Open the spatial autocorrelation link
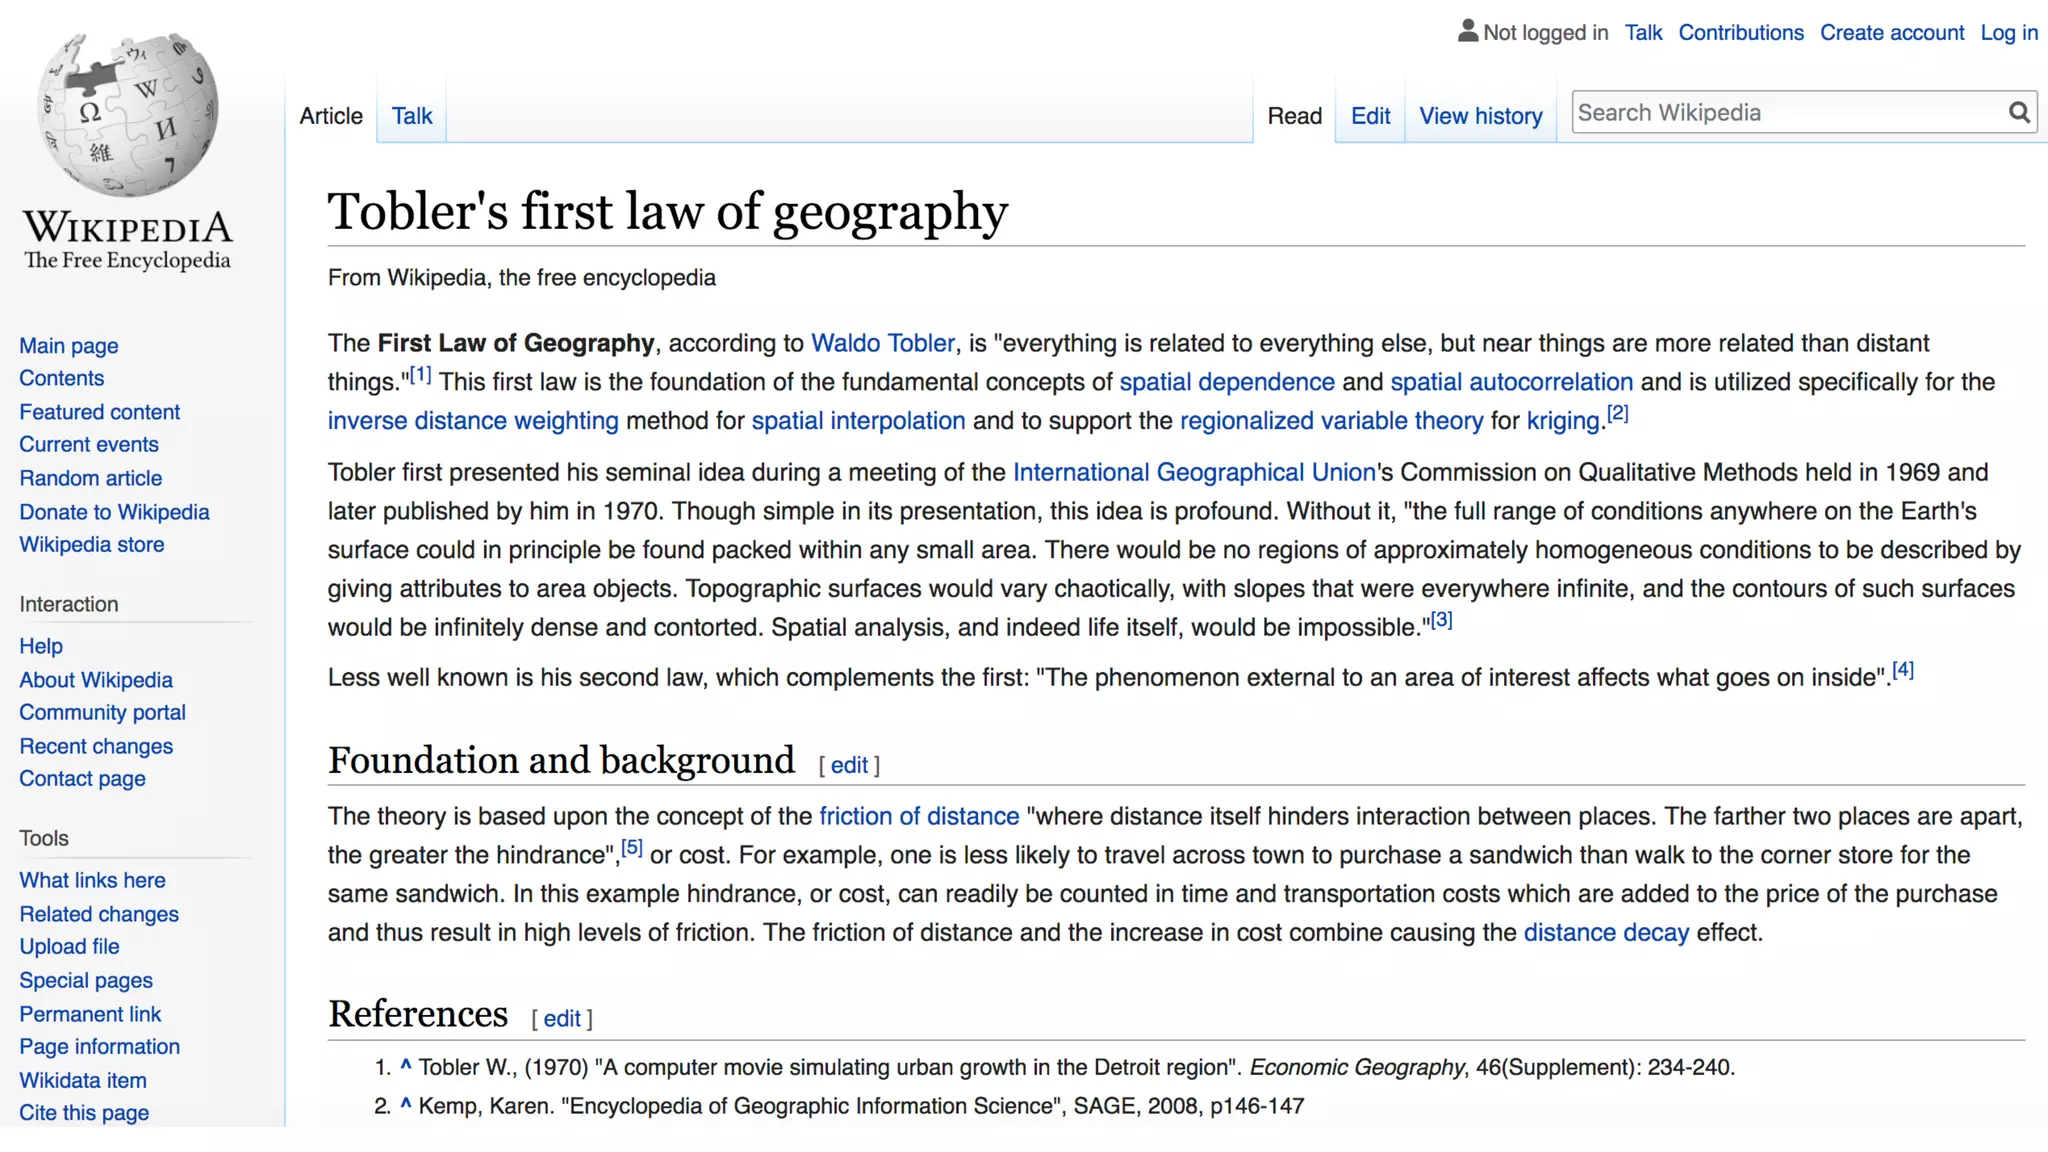Viewport: 2048px width, 1152px height. (1511, 382)
